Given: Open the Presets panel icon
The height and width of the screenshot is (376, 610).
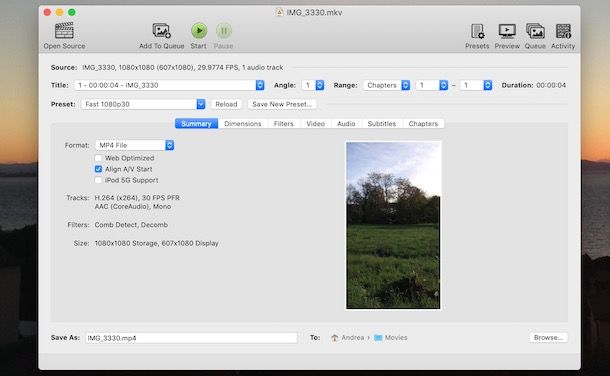Looking at the screenshot, I should click(477, 31).
